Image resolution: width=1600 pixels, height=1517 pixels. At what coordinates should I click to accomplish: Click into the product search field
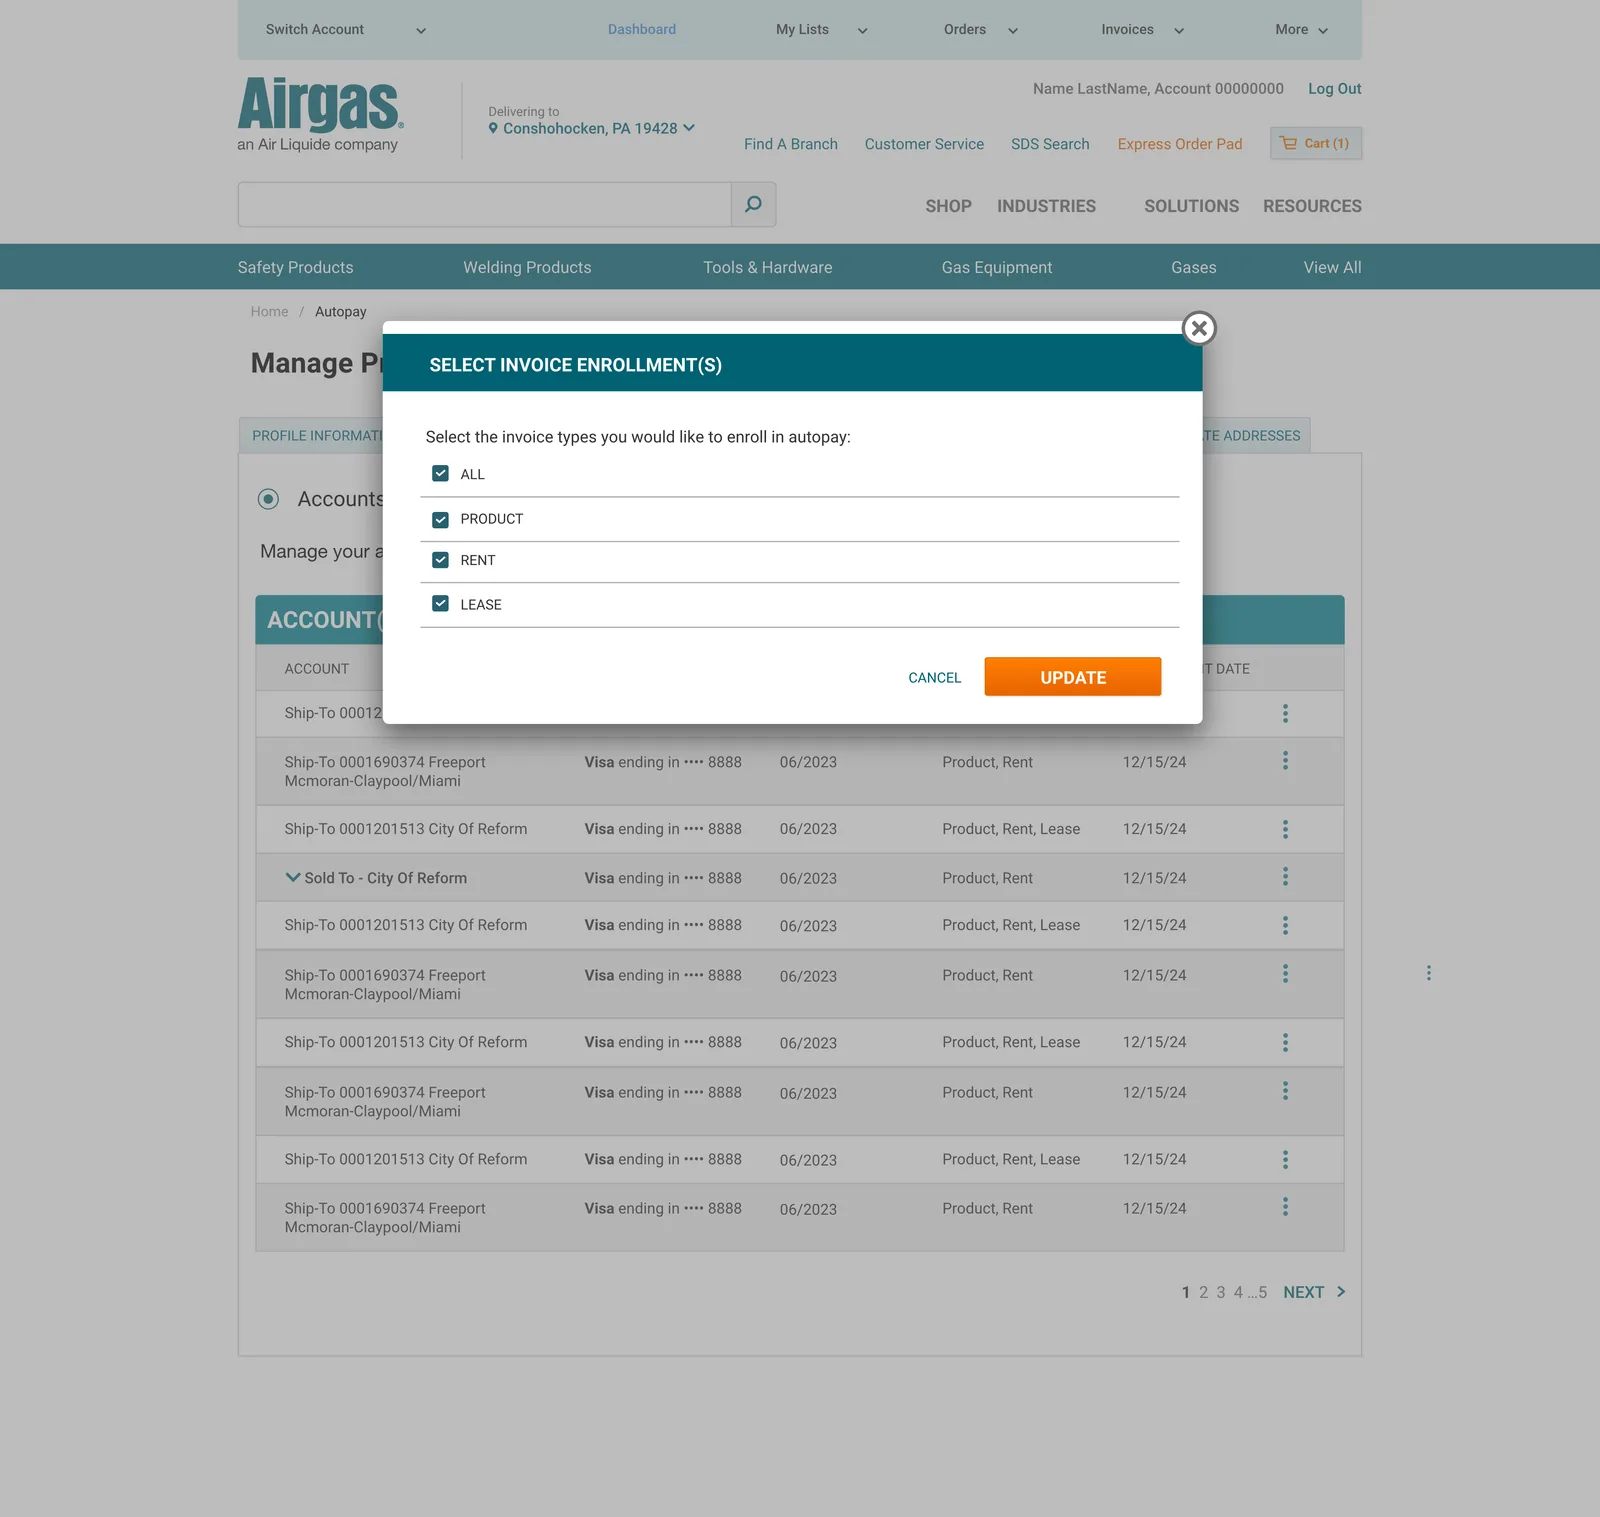coord(484,204)
